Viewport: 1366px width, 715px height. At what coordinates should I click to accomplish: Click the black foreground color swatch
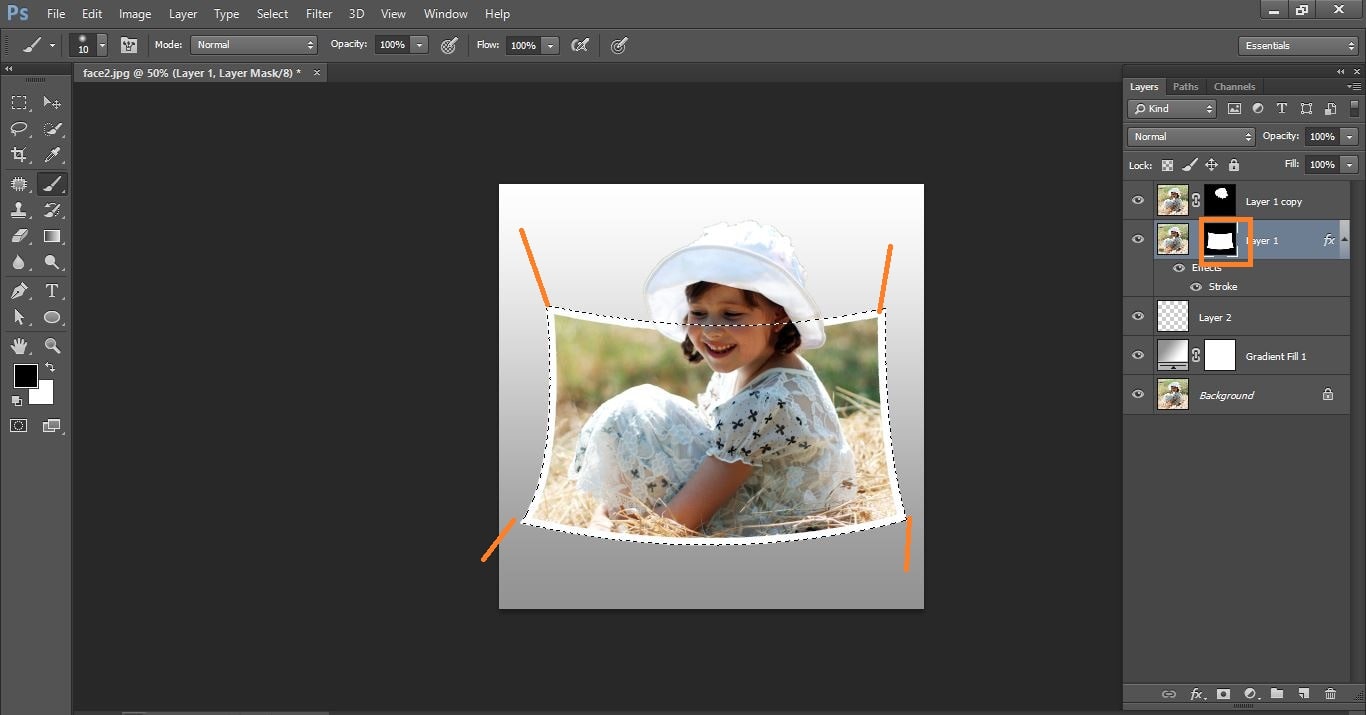click(25, 376)
